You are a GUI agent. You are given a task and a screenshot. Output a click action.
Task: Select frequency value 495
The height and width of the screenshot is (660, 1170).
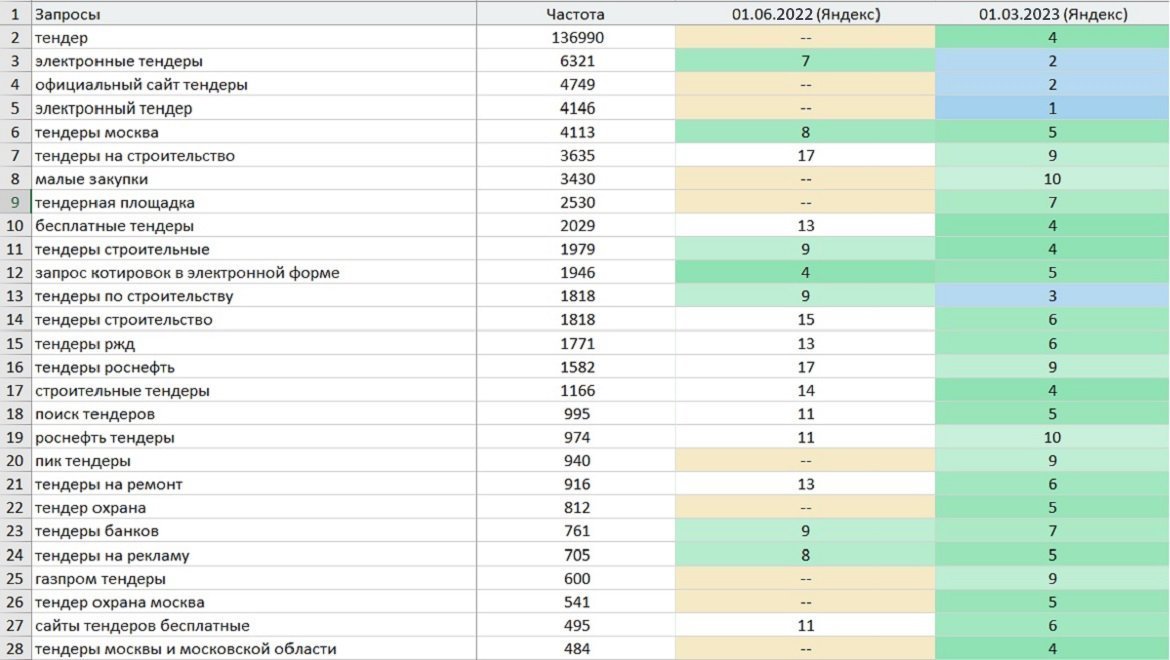click(x=577, y=626)
